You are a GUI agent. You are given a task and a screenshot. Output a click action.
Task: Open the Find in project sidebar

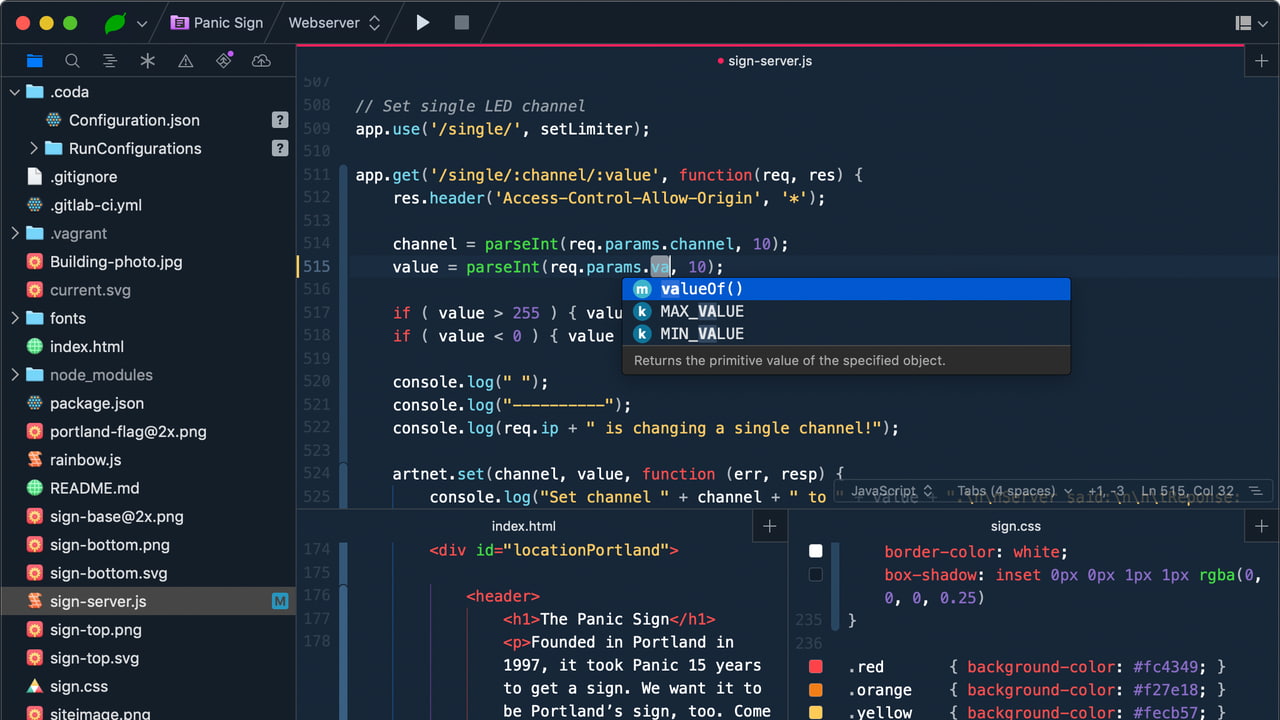point(72,61)
